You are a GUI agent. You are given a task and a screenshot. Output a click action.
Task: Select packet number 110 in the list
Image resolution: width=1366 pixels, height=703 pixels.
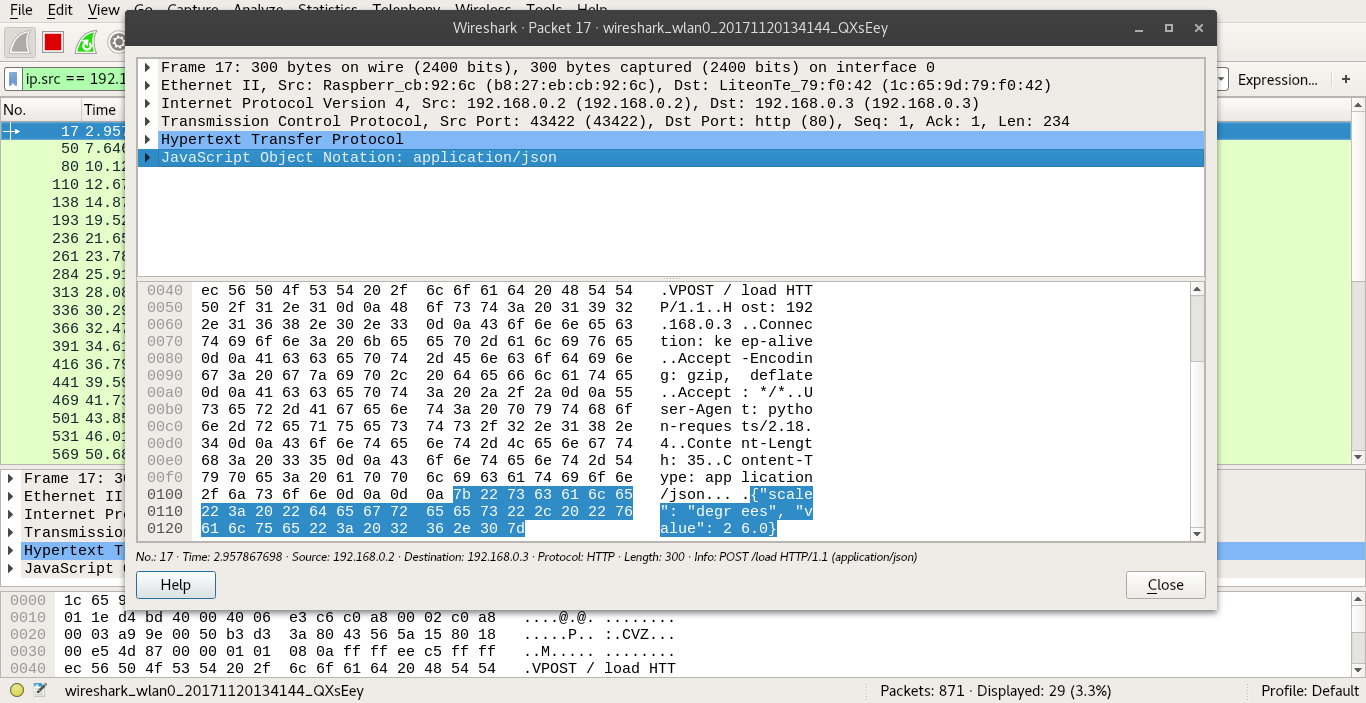64,185
